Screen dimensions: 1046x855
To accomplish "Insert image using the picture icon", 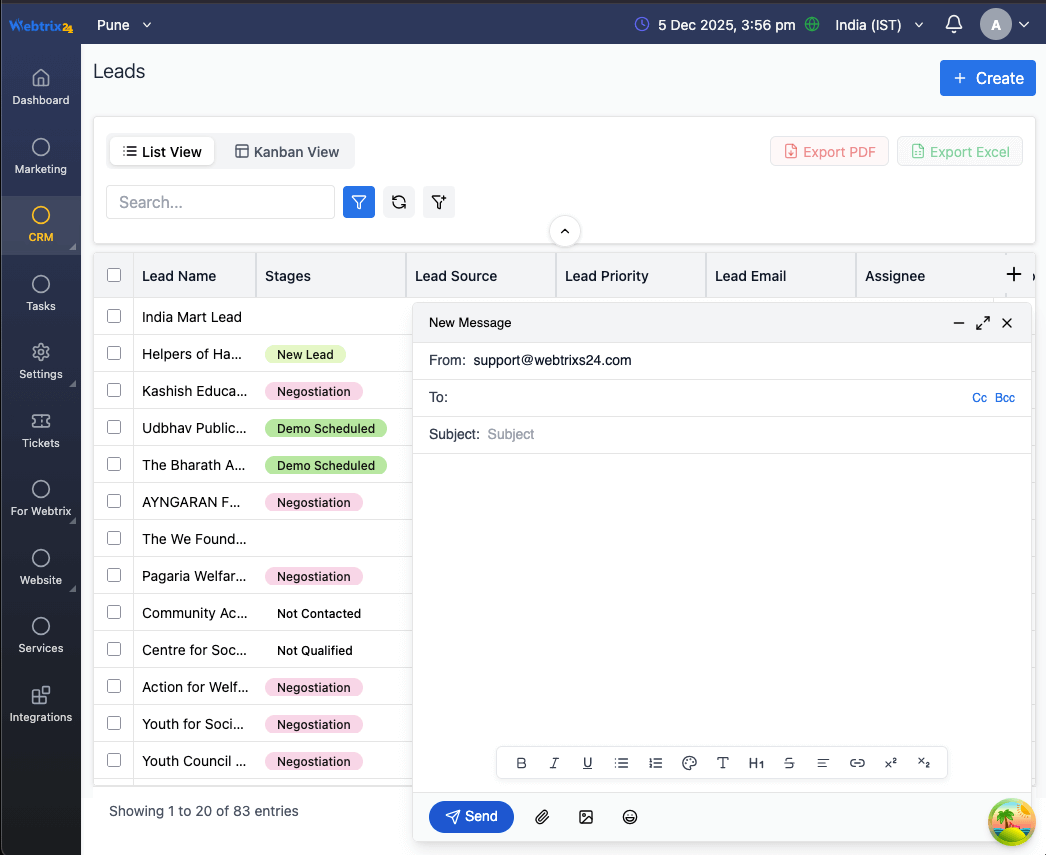I will 586,817.
